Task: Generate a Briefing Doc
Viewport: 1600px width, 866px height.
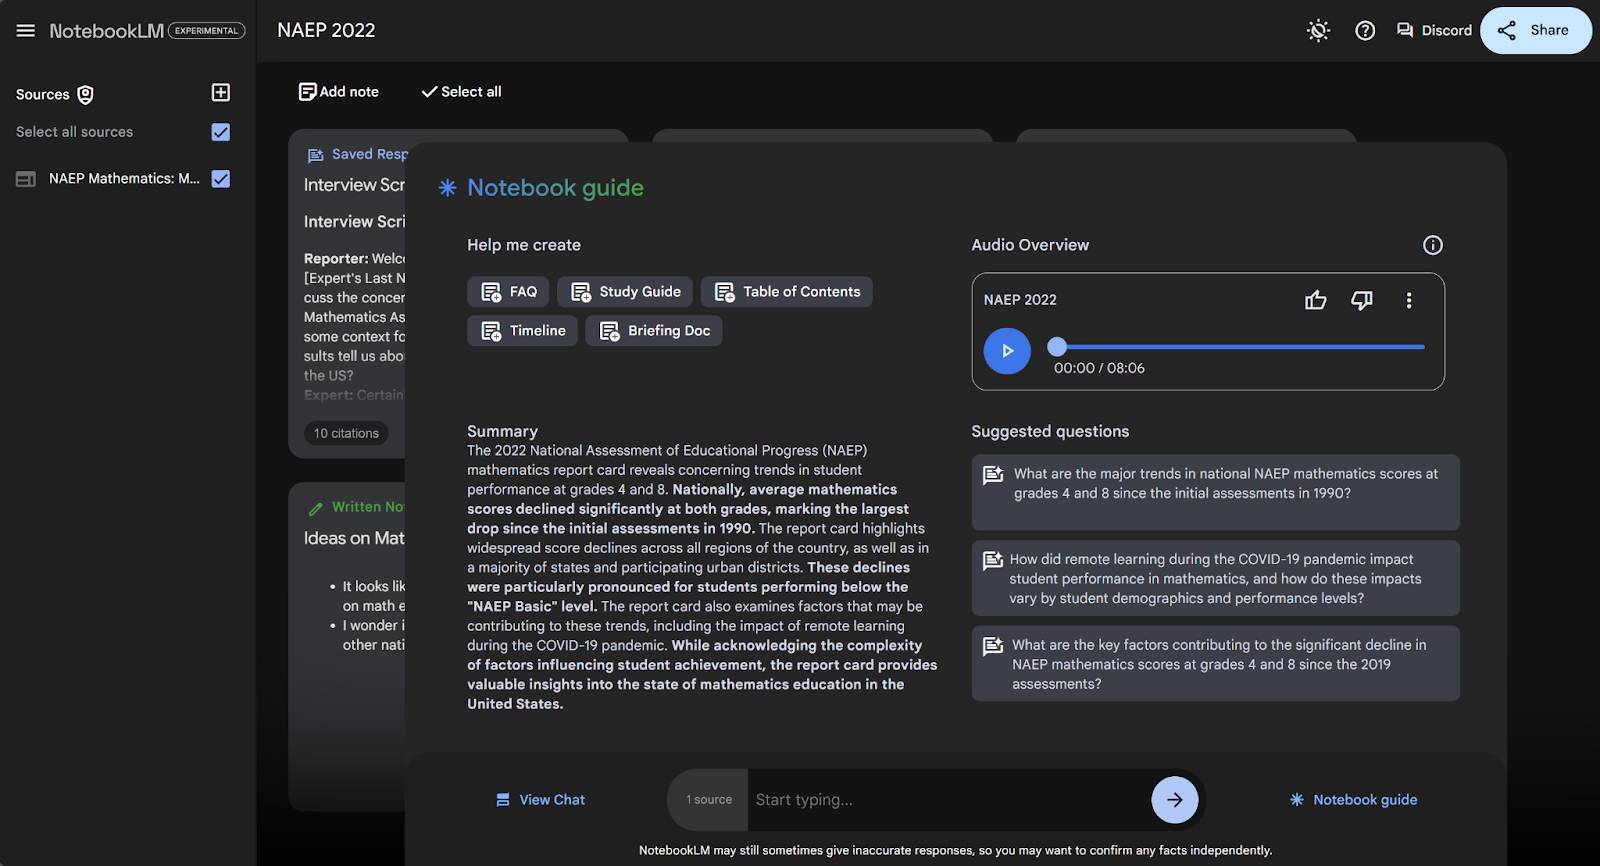Action: tap(654, 331)
